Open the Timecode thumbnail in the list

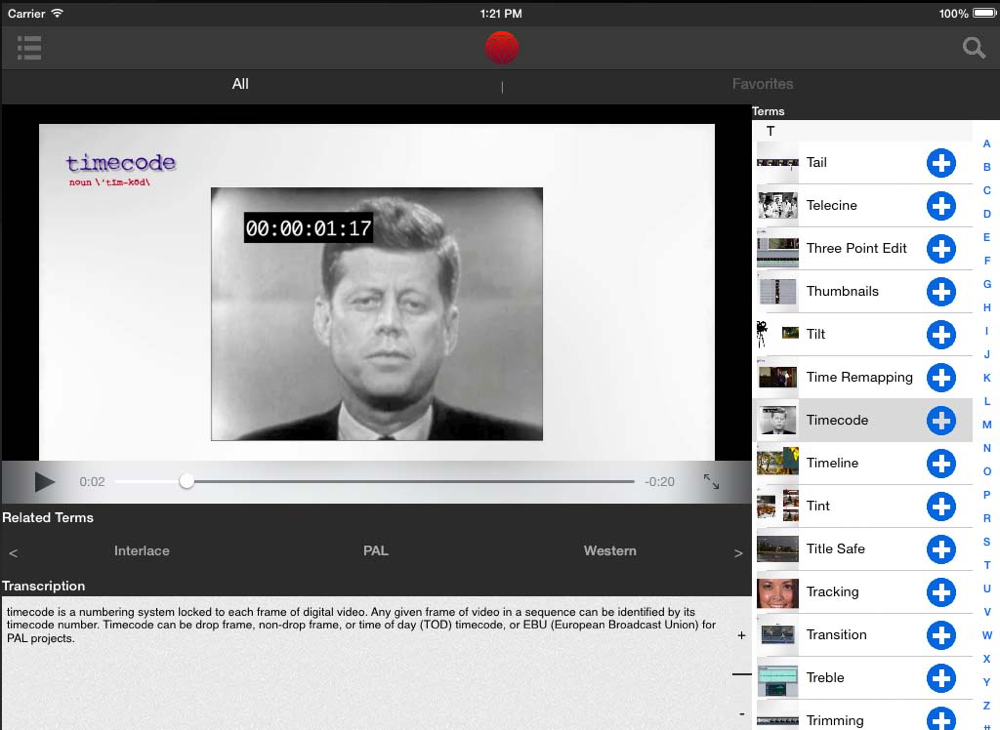click(777, 420)
